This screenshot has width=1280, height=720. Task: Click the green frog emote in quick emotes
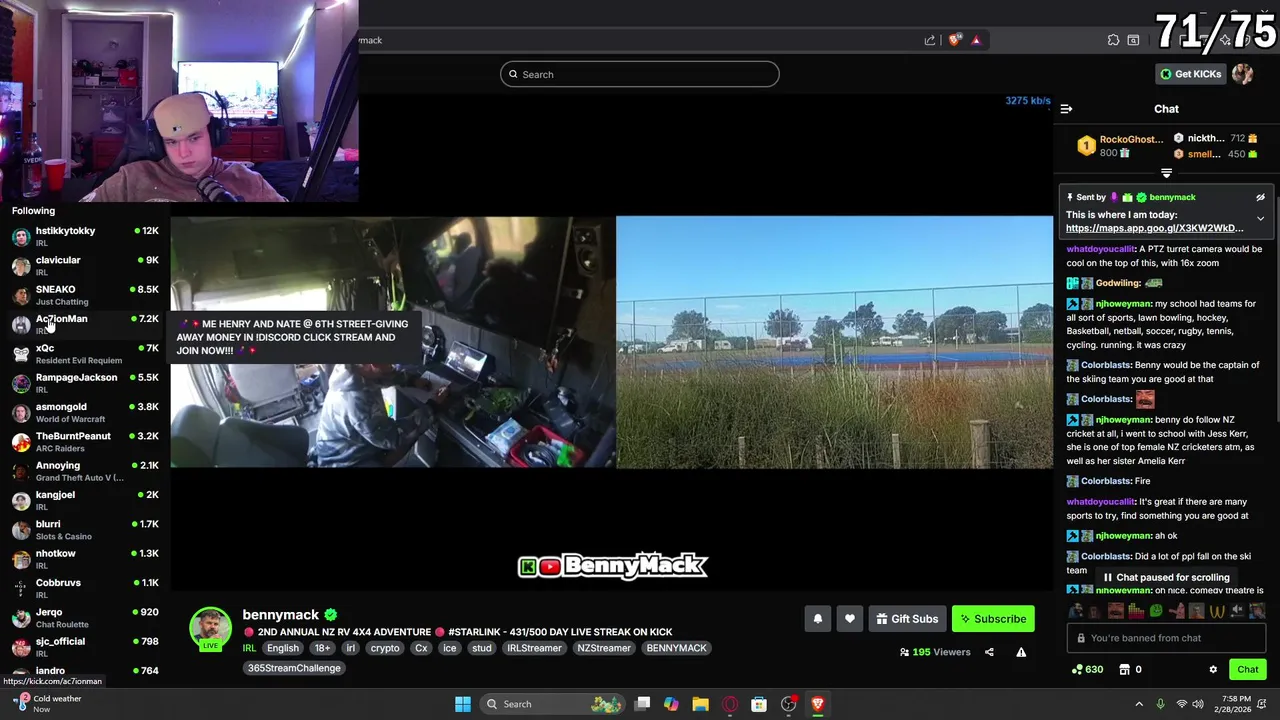tap(1156, 610)
